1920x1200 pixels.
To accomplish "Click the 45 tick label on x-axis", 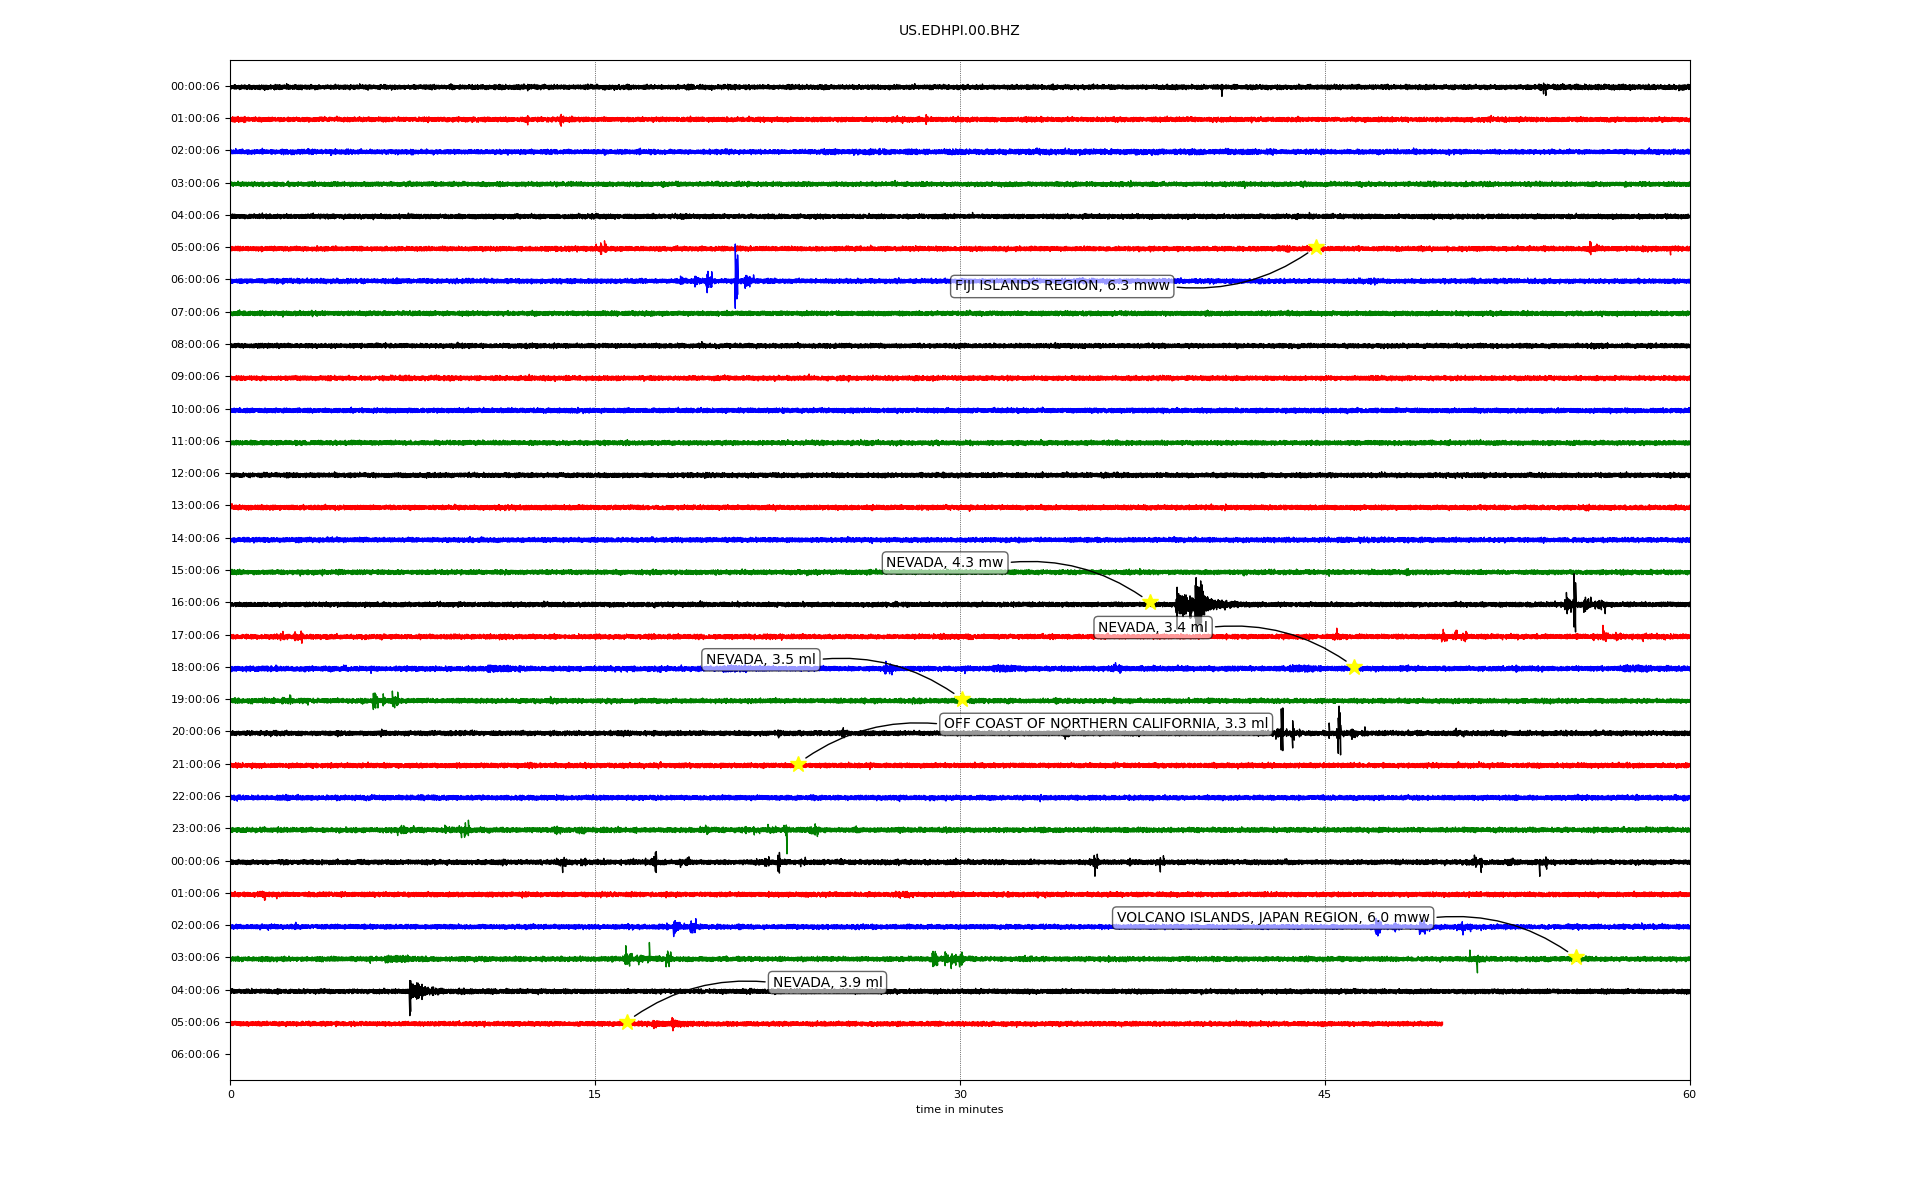I will (x=1324, y=1094).
